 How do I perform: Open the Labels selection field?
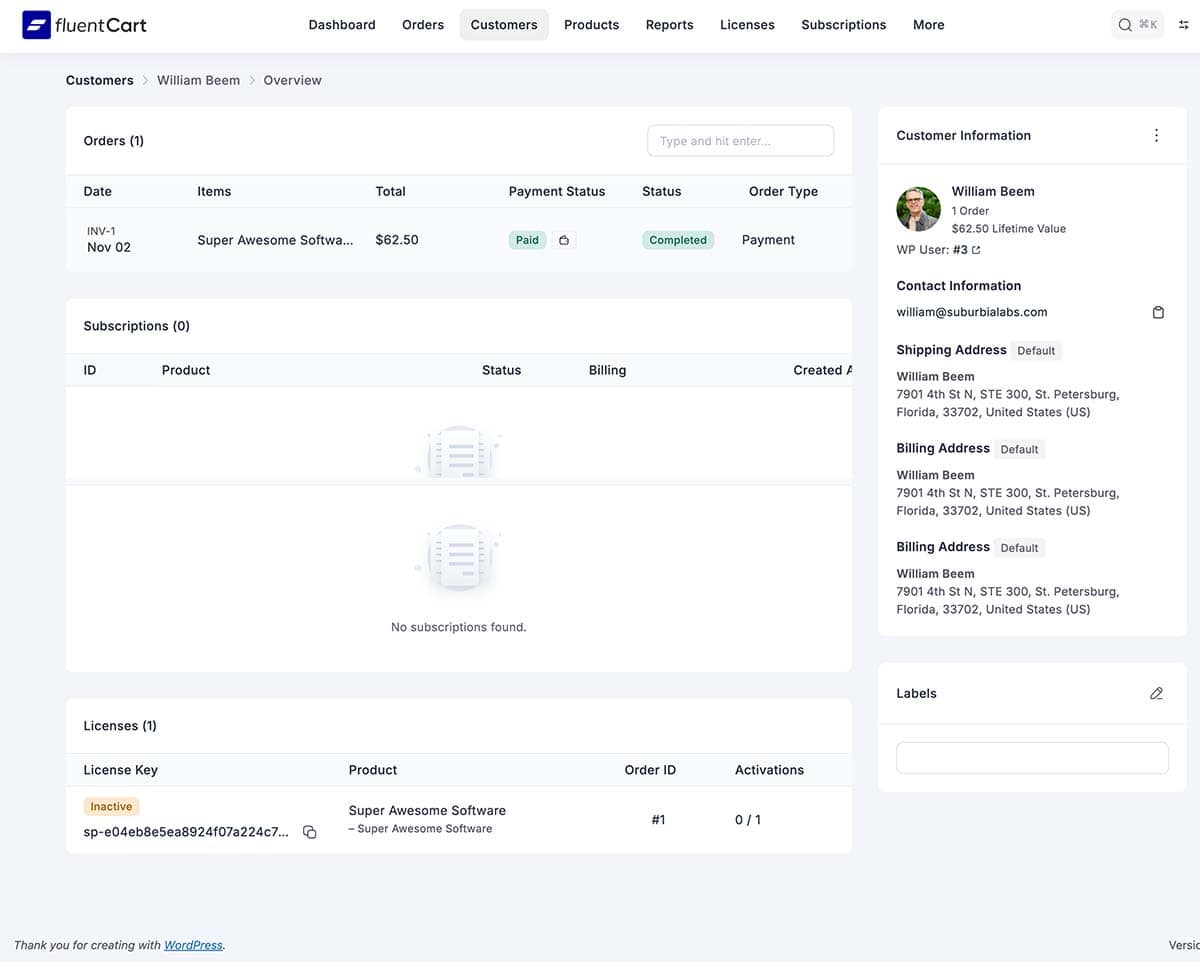(1032, 757)
